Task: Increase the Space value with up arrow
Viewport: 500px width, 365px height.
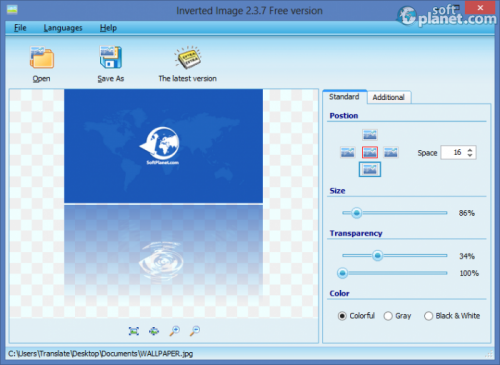Action: pos(470,150)
